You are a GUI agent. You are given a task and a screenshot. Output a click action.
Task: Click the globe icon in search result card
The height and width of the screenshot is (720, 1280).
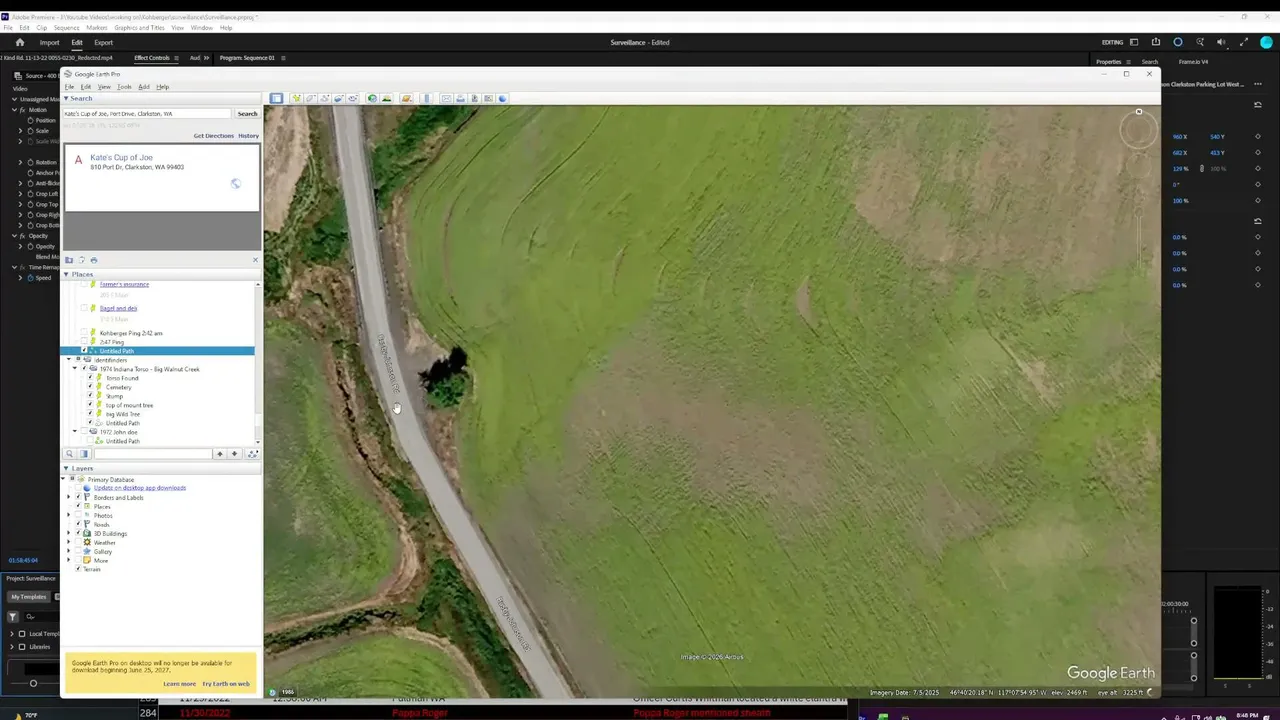tap(235, 184)
